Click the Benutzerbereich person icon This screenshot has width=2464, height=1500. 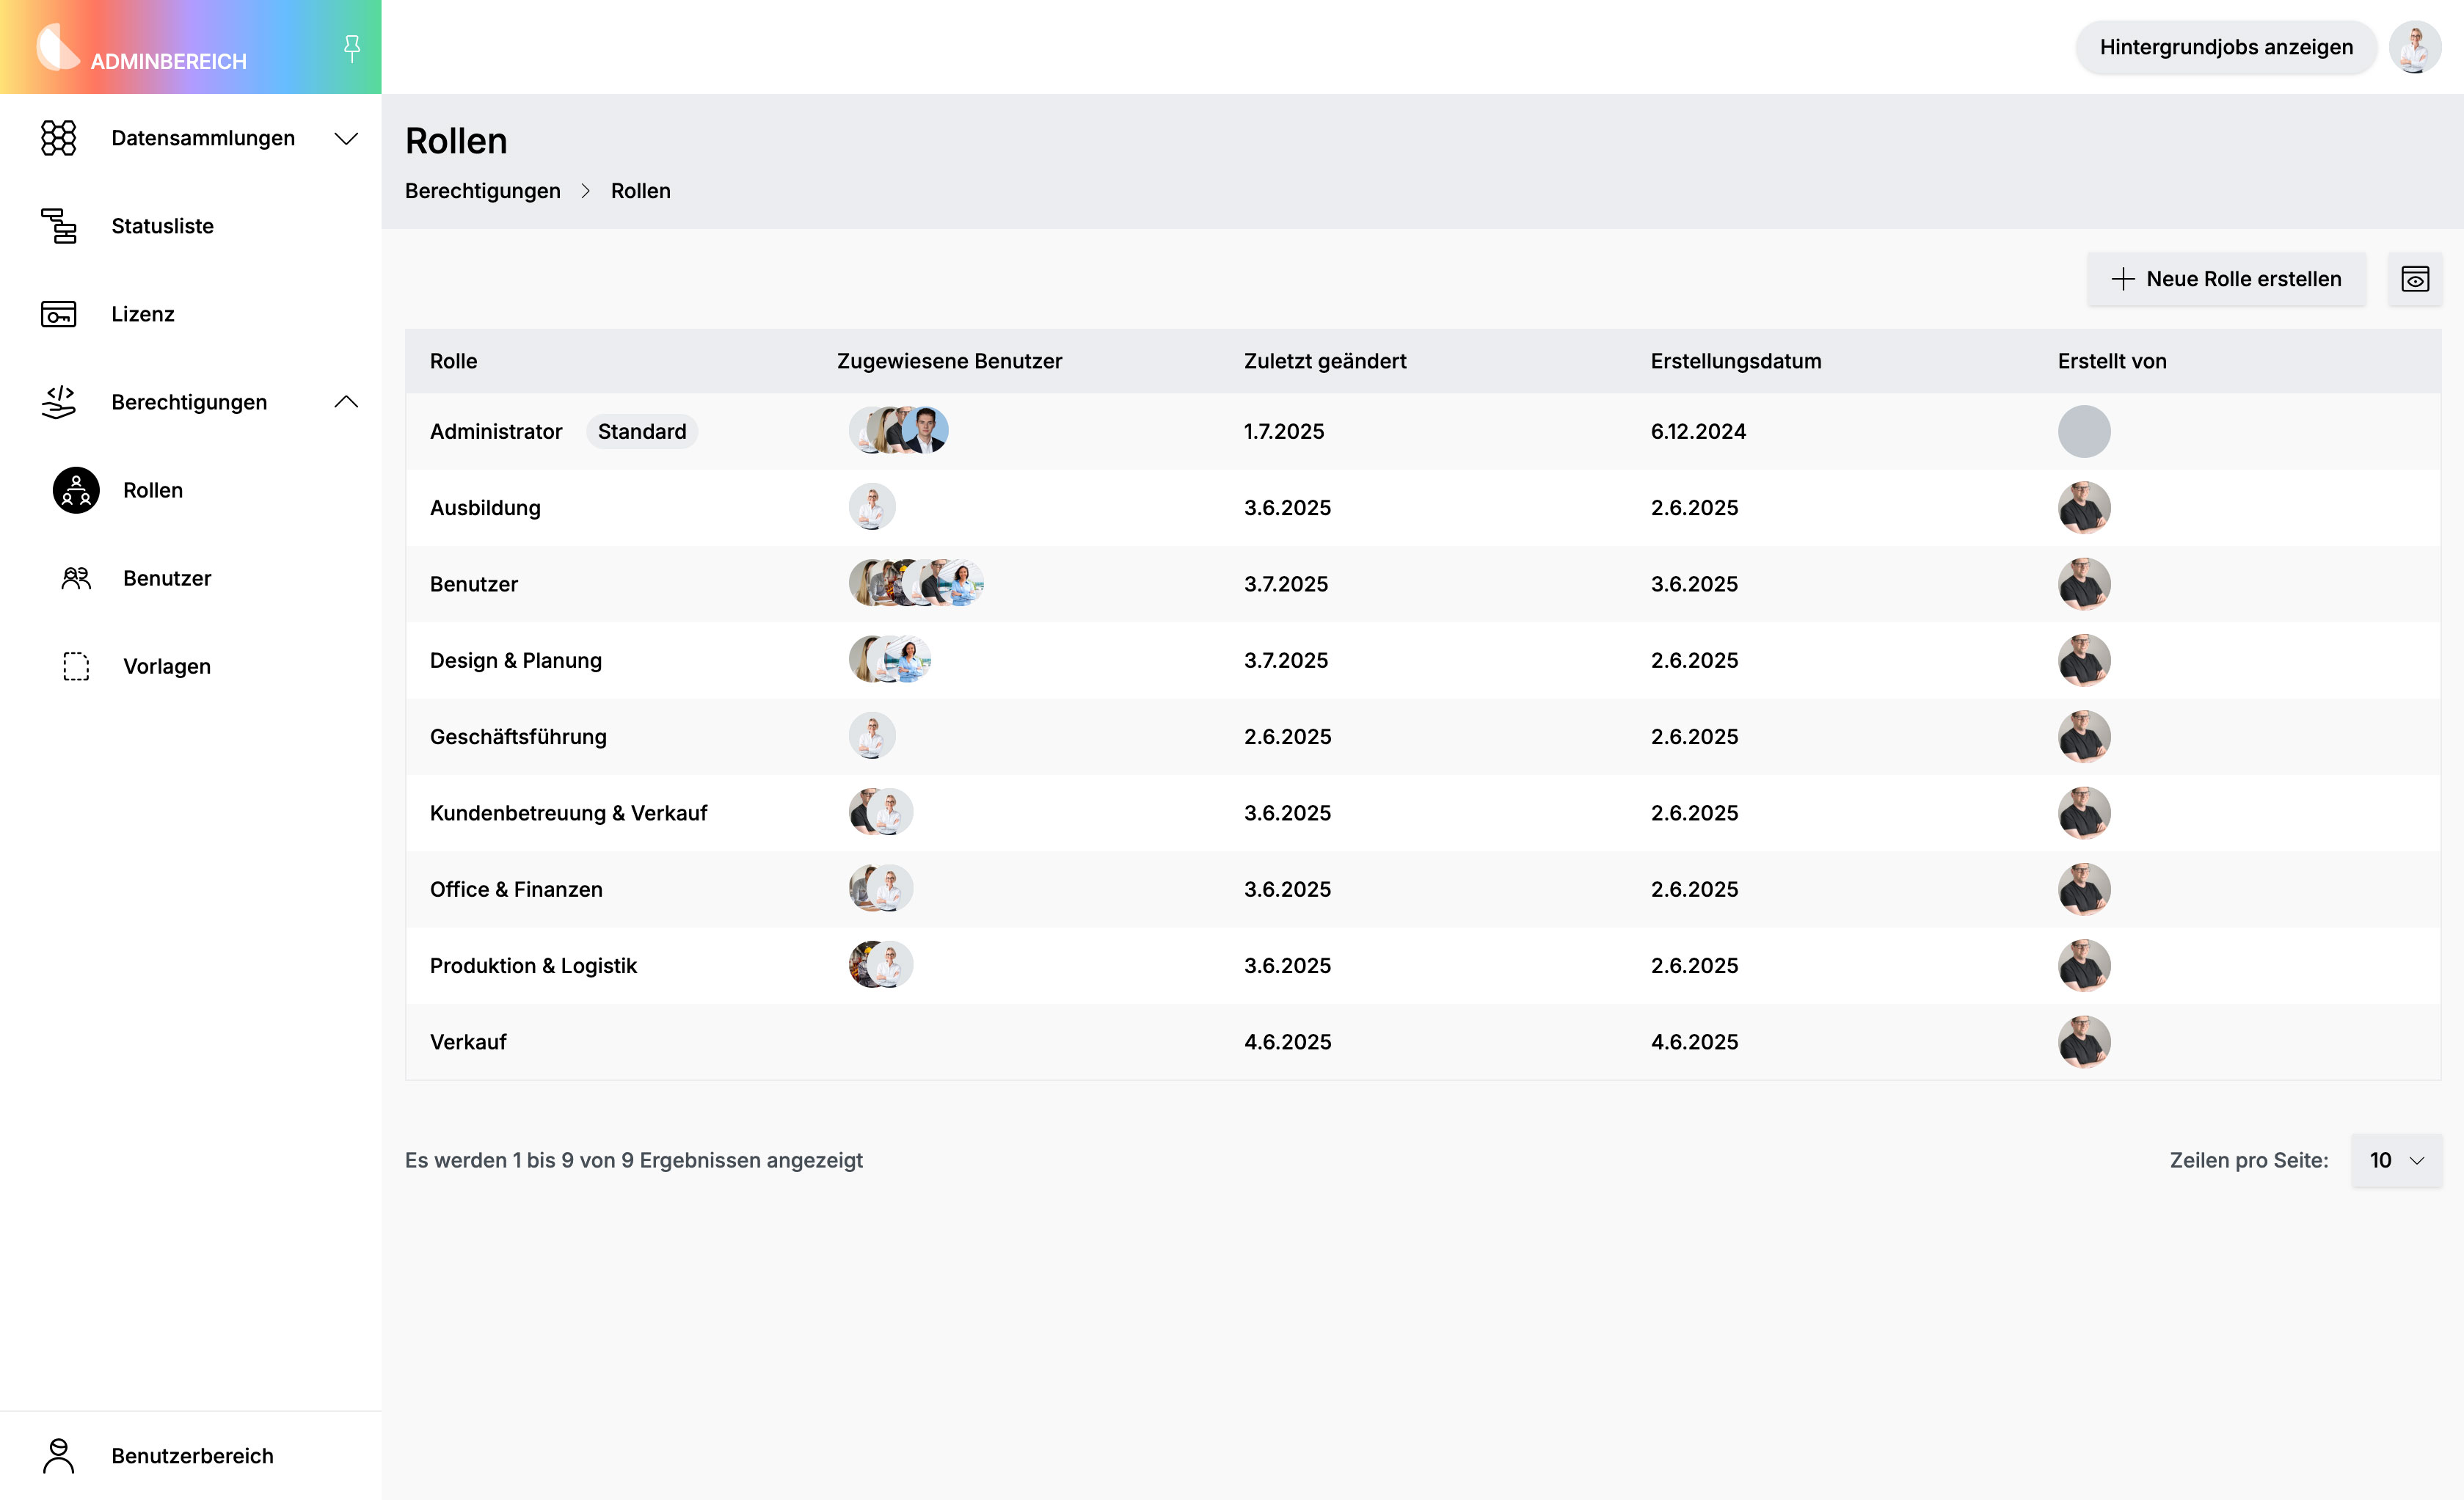tap(58, 1456)
